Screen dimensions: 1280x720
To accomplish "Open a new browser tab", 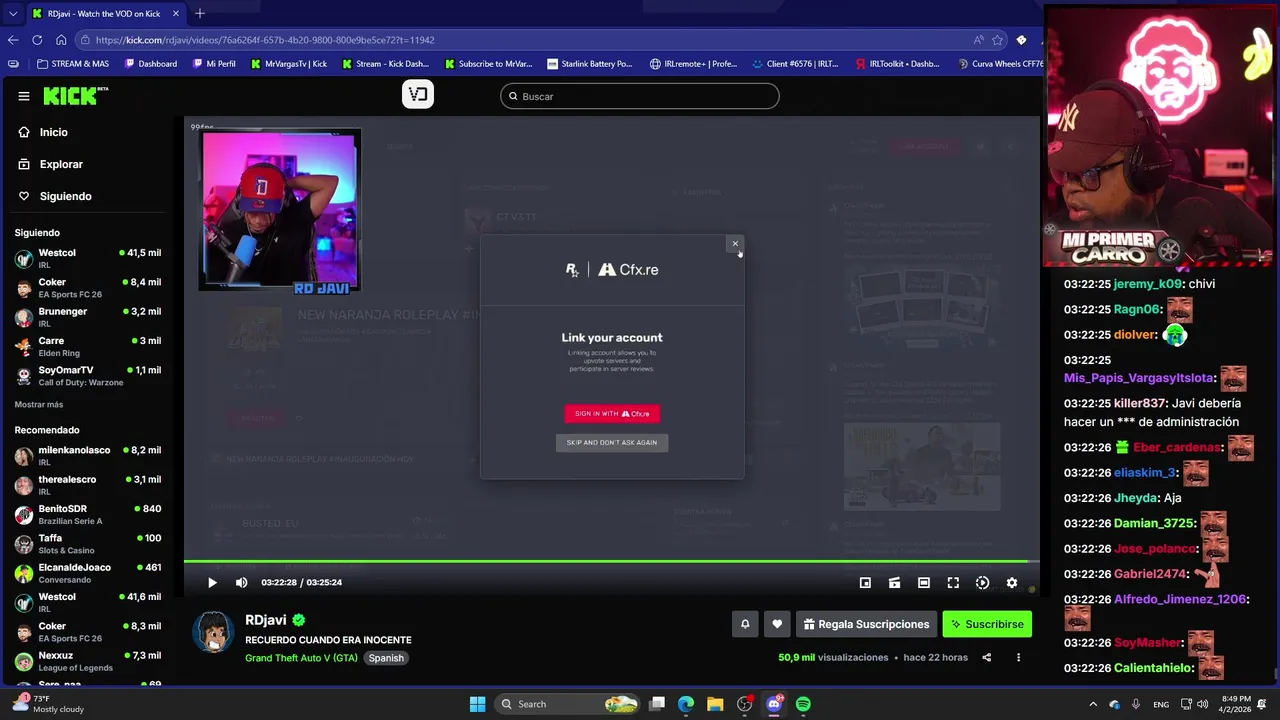I will coord(200,13).
